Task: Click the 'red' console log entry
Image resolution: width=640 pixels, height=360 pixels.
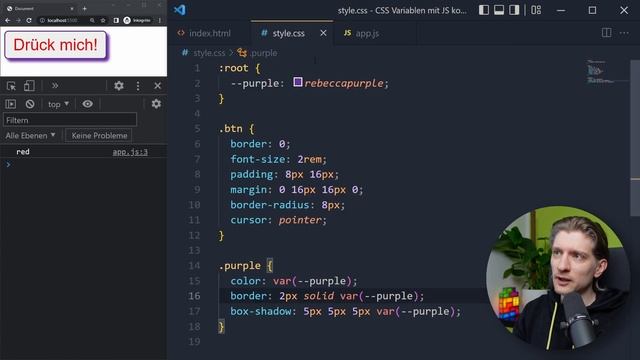Action: tap(23, 152)
